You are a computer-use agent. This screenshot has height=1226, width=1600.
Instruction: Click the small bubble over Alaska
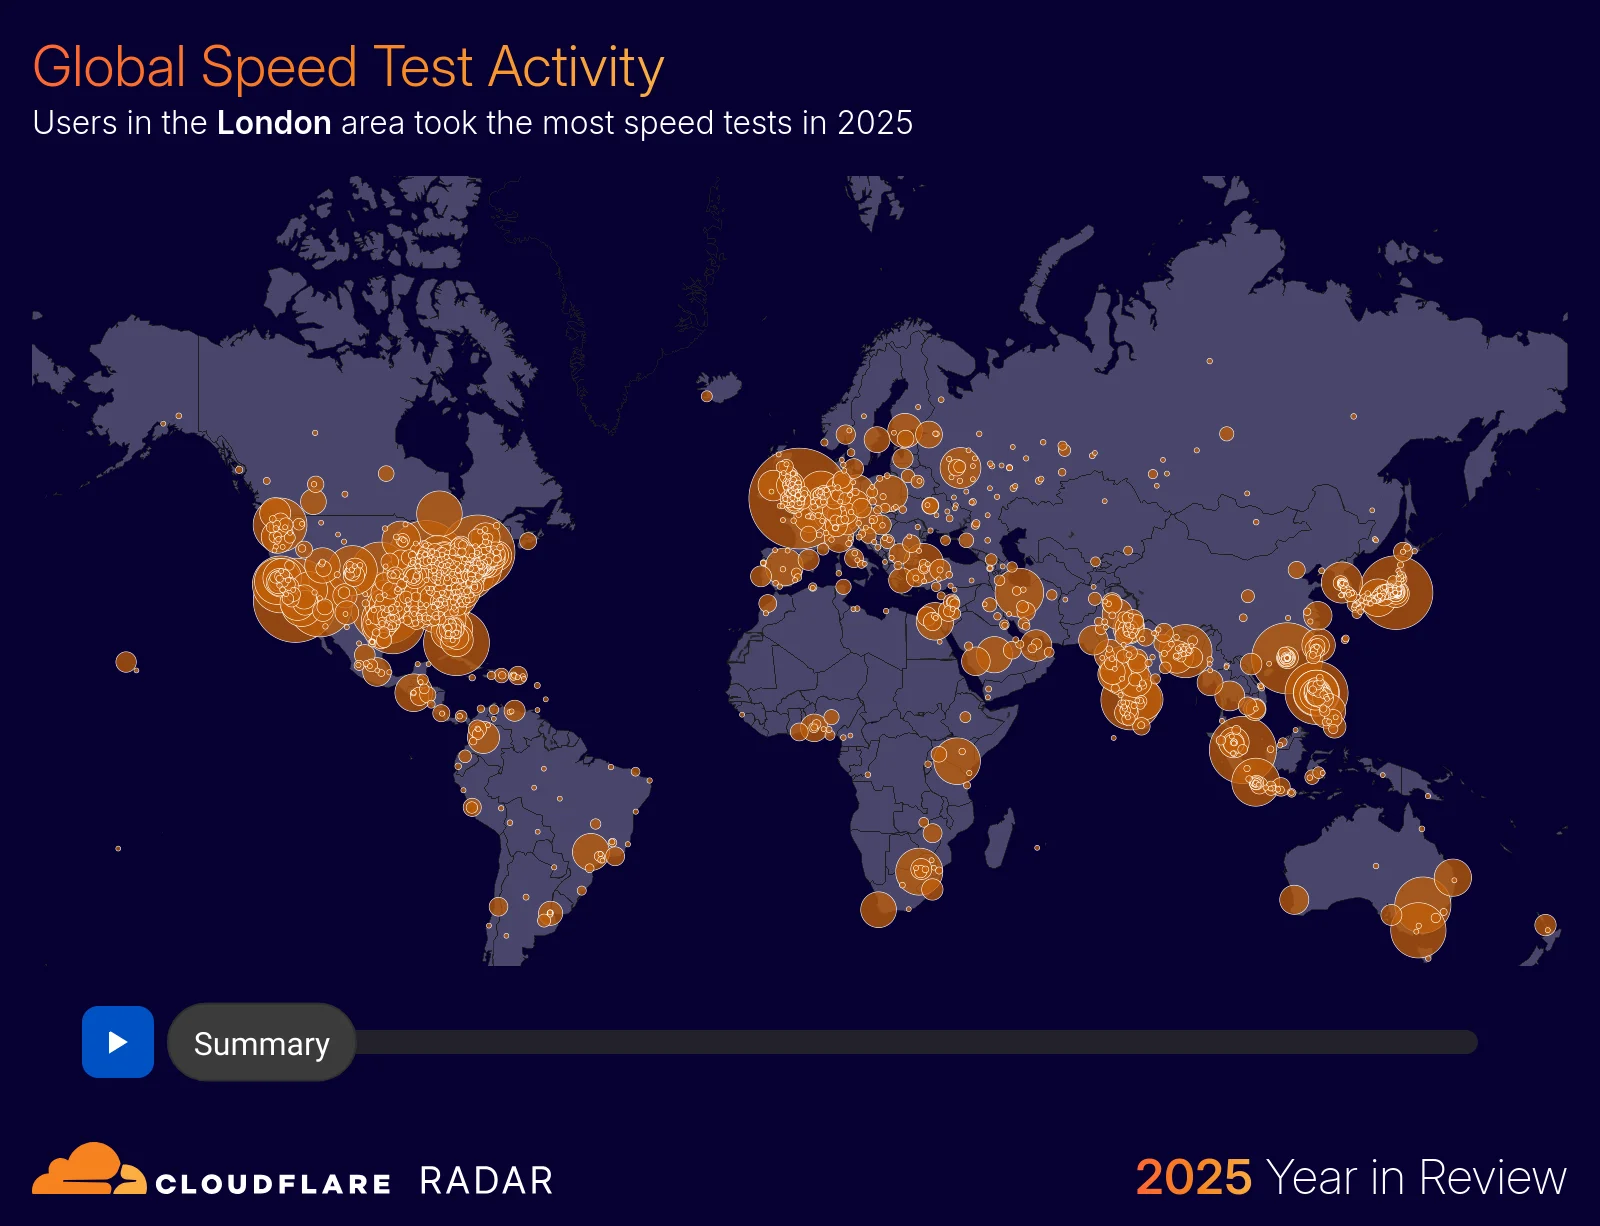[180, 417]
